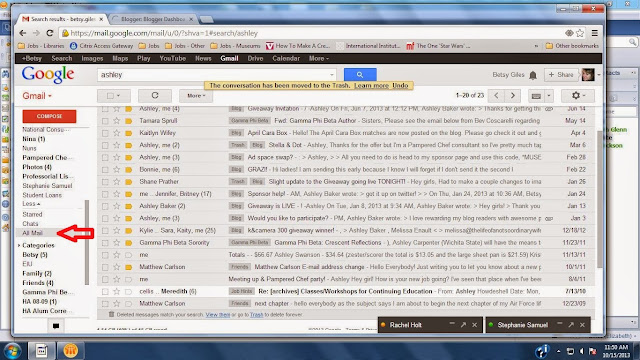This screenshot has width=640, height=360.
Task: Check the Kaitlyn Wiley email checkbox
Action: [105, 133]
